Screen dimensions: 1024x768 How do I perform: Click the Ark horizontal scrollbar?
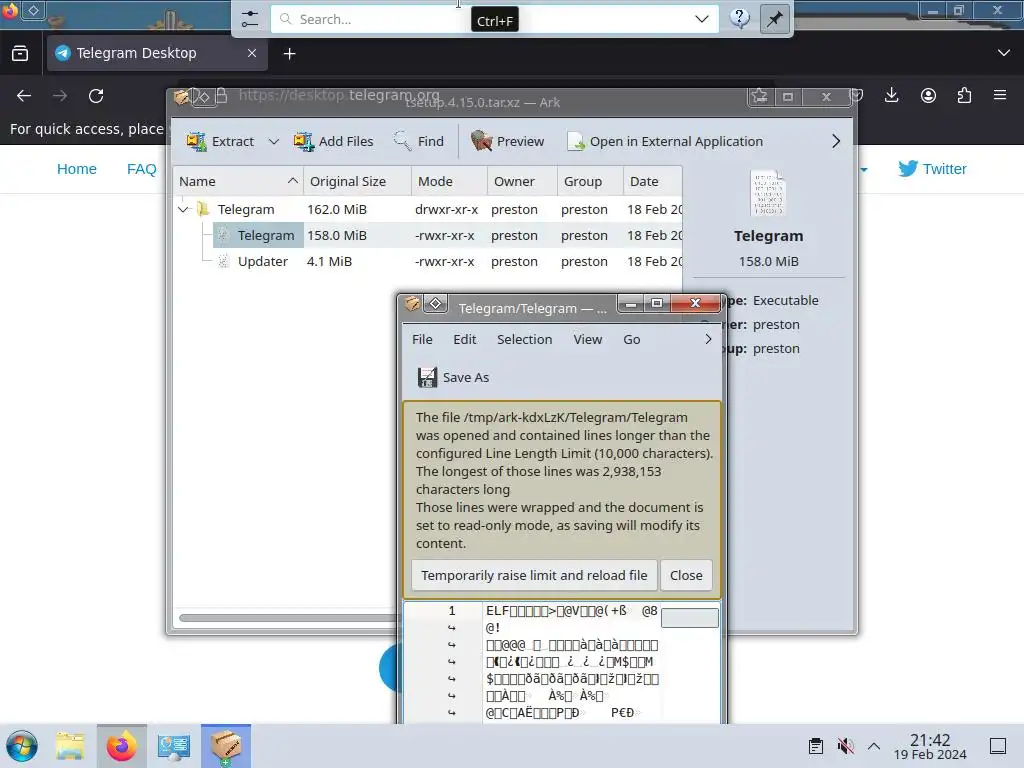[287, 618]
